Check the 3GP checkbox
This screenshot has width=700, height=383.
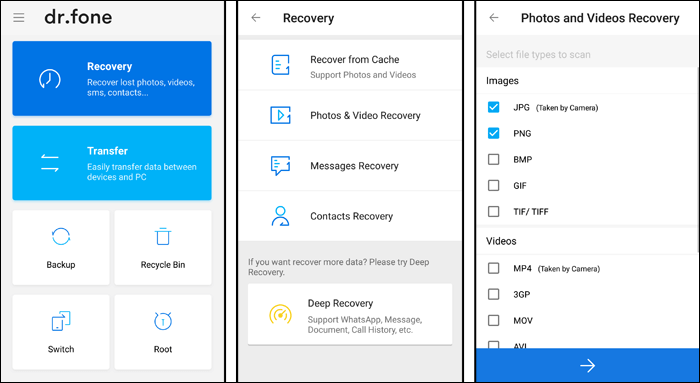pyautogui.click(x=493, y=294)
